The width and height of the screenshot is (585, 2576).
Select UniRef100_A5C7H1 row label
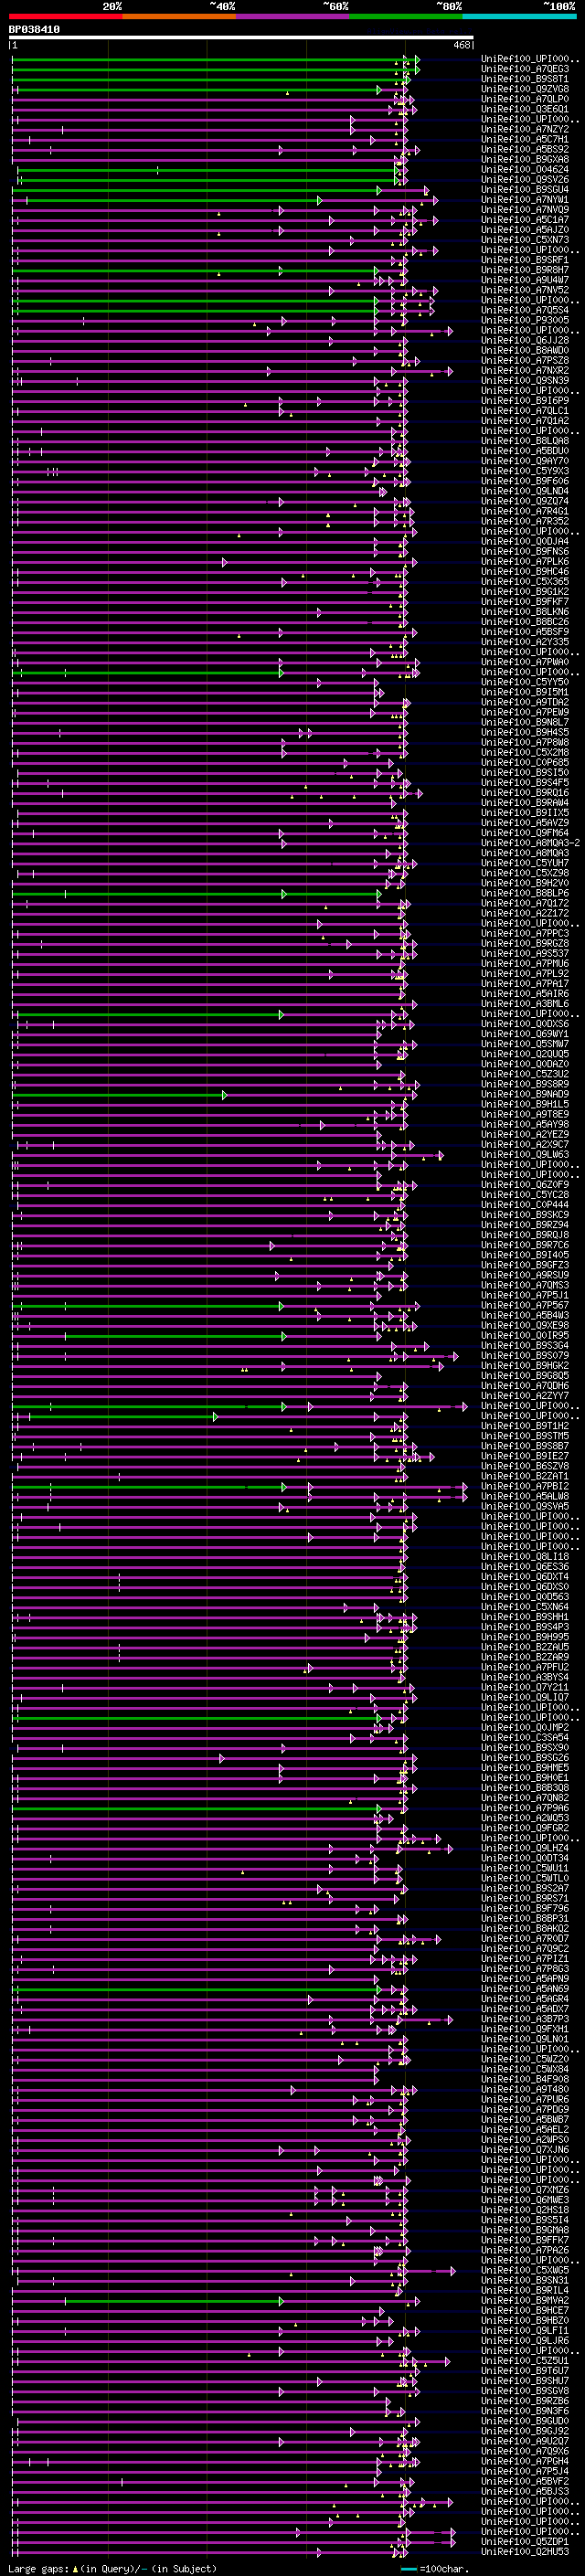click(x=525, y=140)
